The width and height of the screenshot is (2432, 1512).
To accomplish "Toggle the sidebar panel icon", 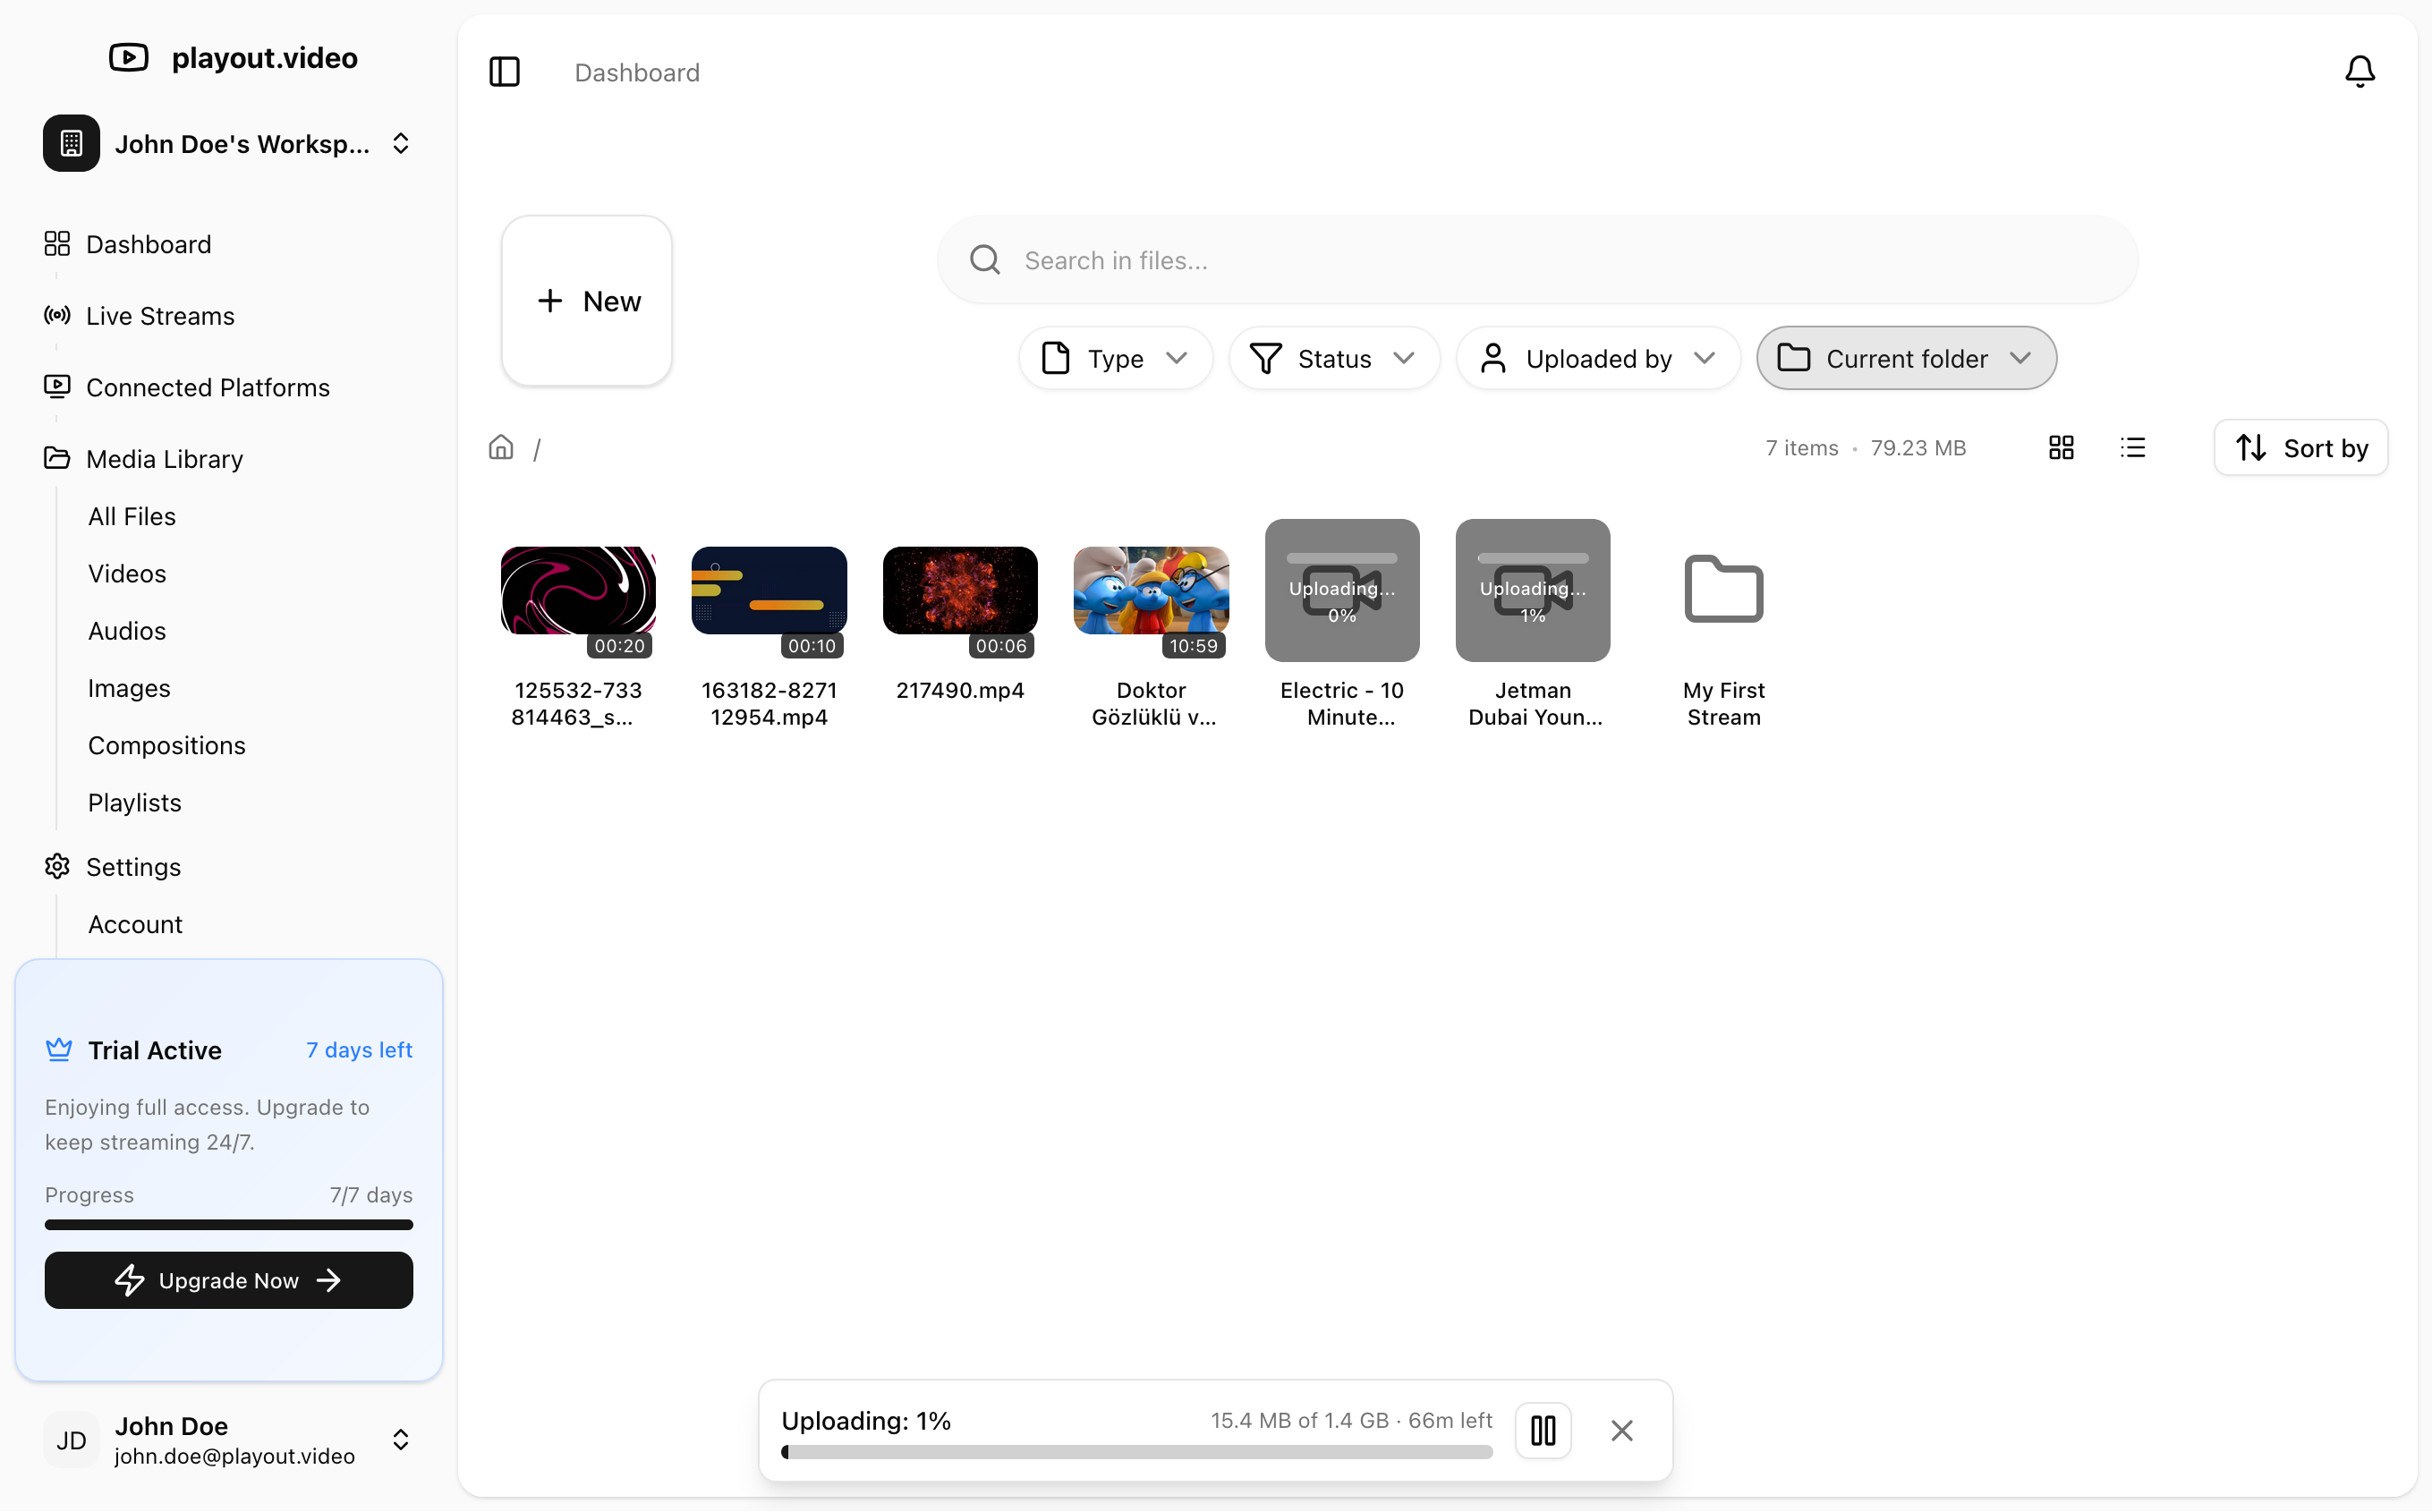I will tap(504, 72).
